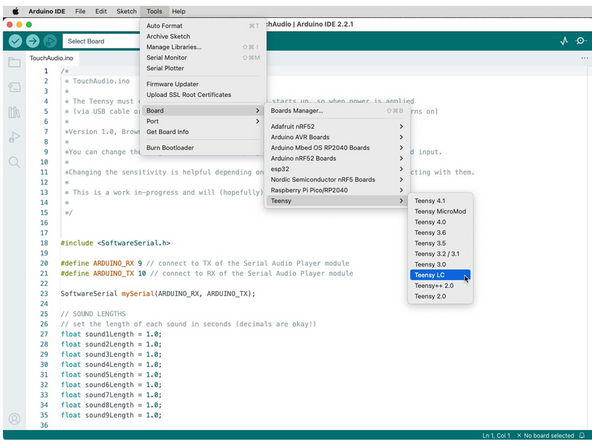Click the notifications bell icon
Screen dimensions: 592x444
[x=582, y=435]
